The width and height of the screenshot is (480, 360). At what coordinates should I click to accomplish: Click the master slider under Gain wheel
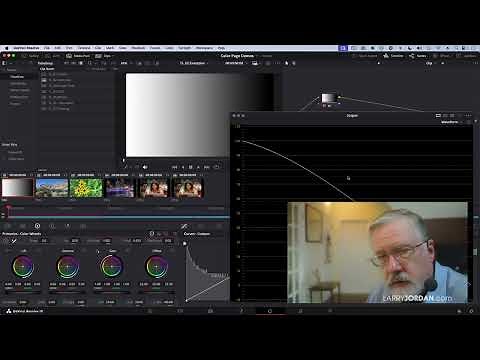click(x=112, y=292)
